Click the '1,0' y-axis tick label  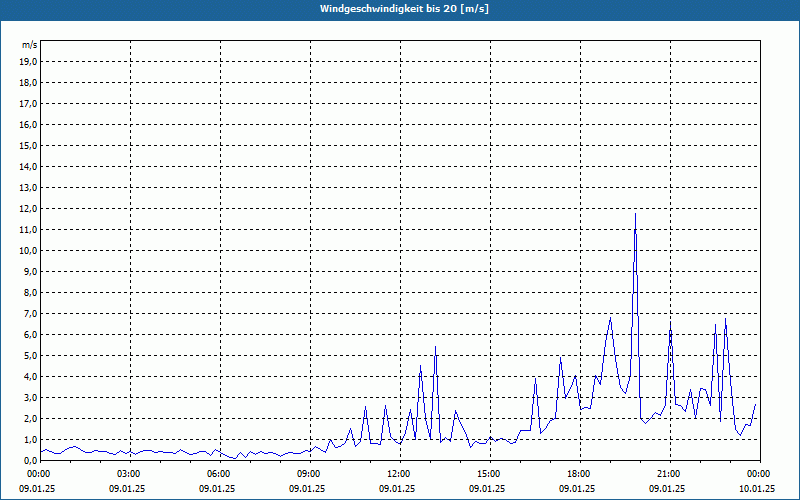(x=30, y=439)
